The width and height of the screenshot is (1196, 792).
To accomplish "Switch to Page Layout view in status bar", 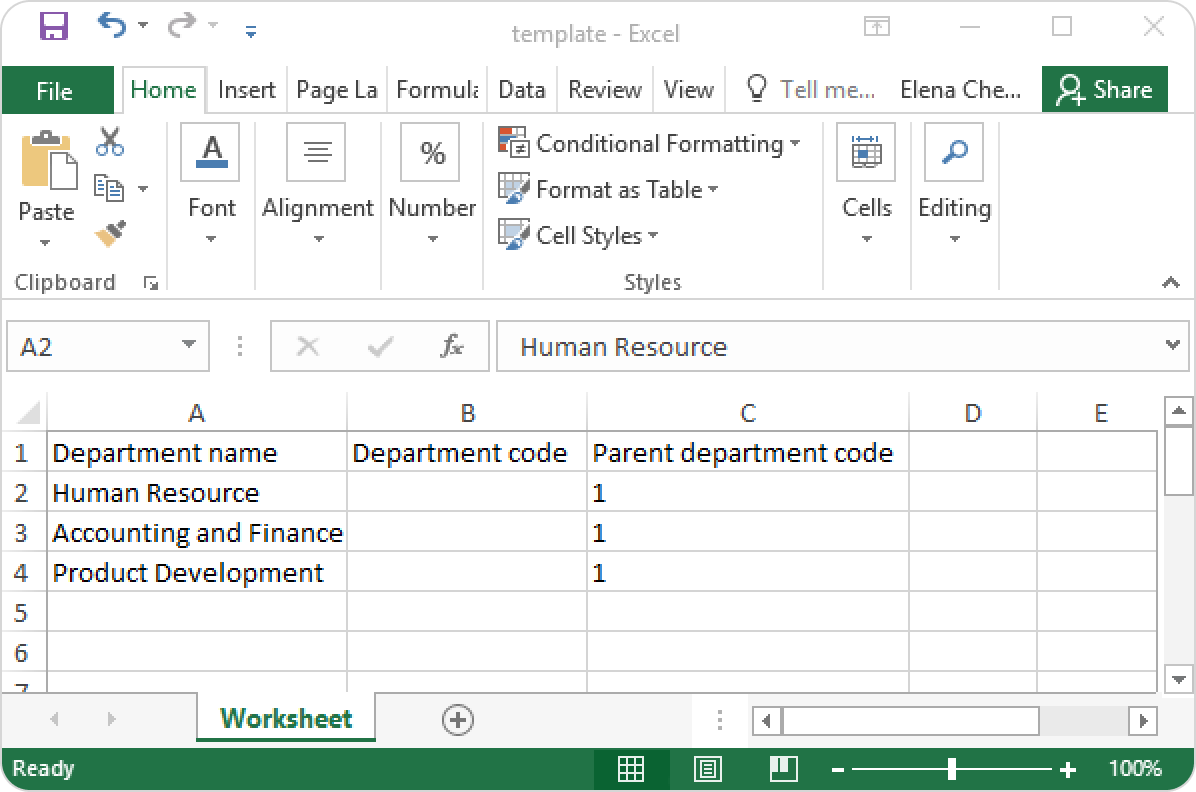I will [708, 769].
